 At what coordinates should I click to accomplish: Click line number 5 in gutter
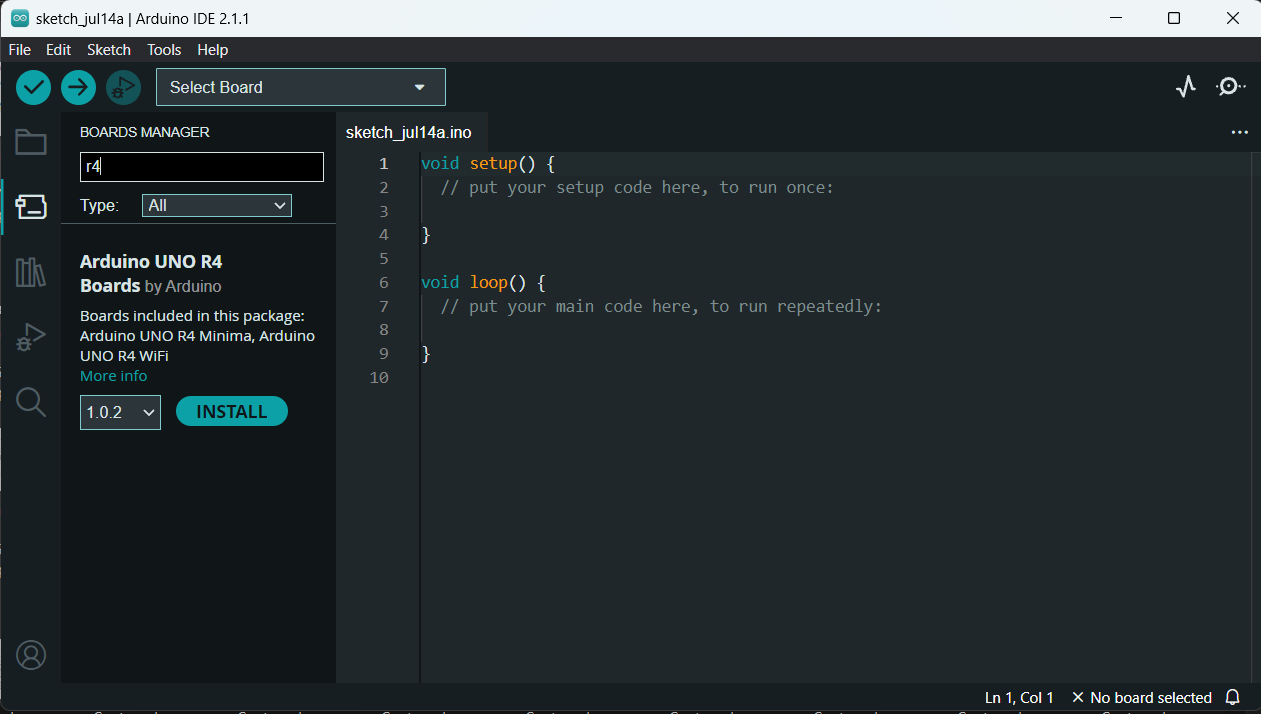384,258
